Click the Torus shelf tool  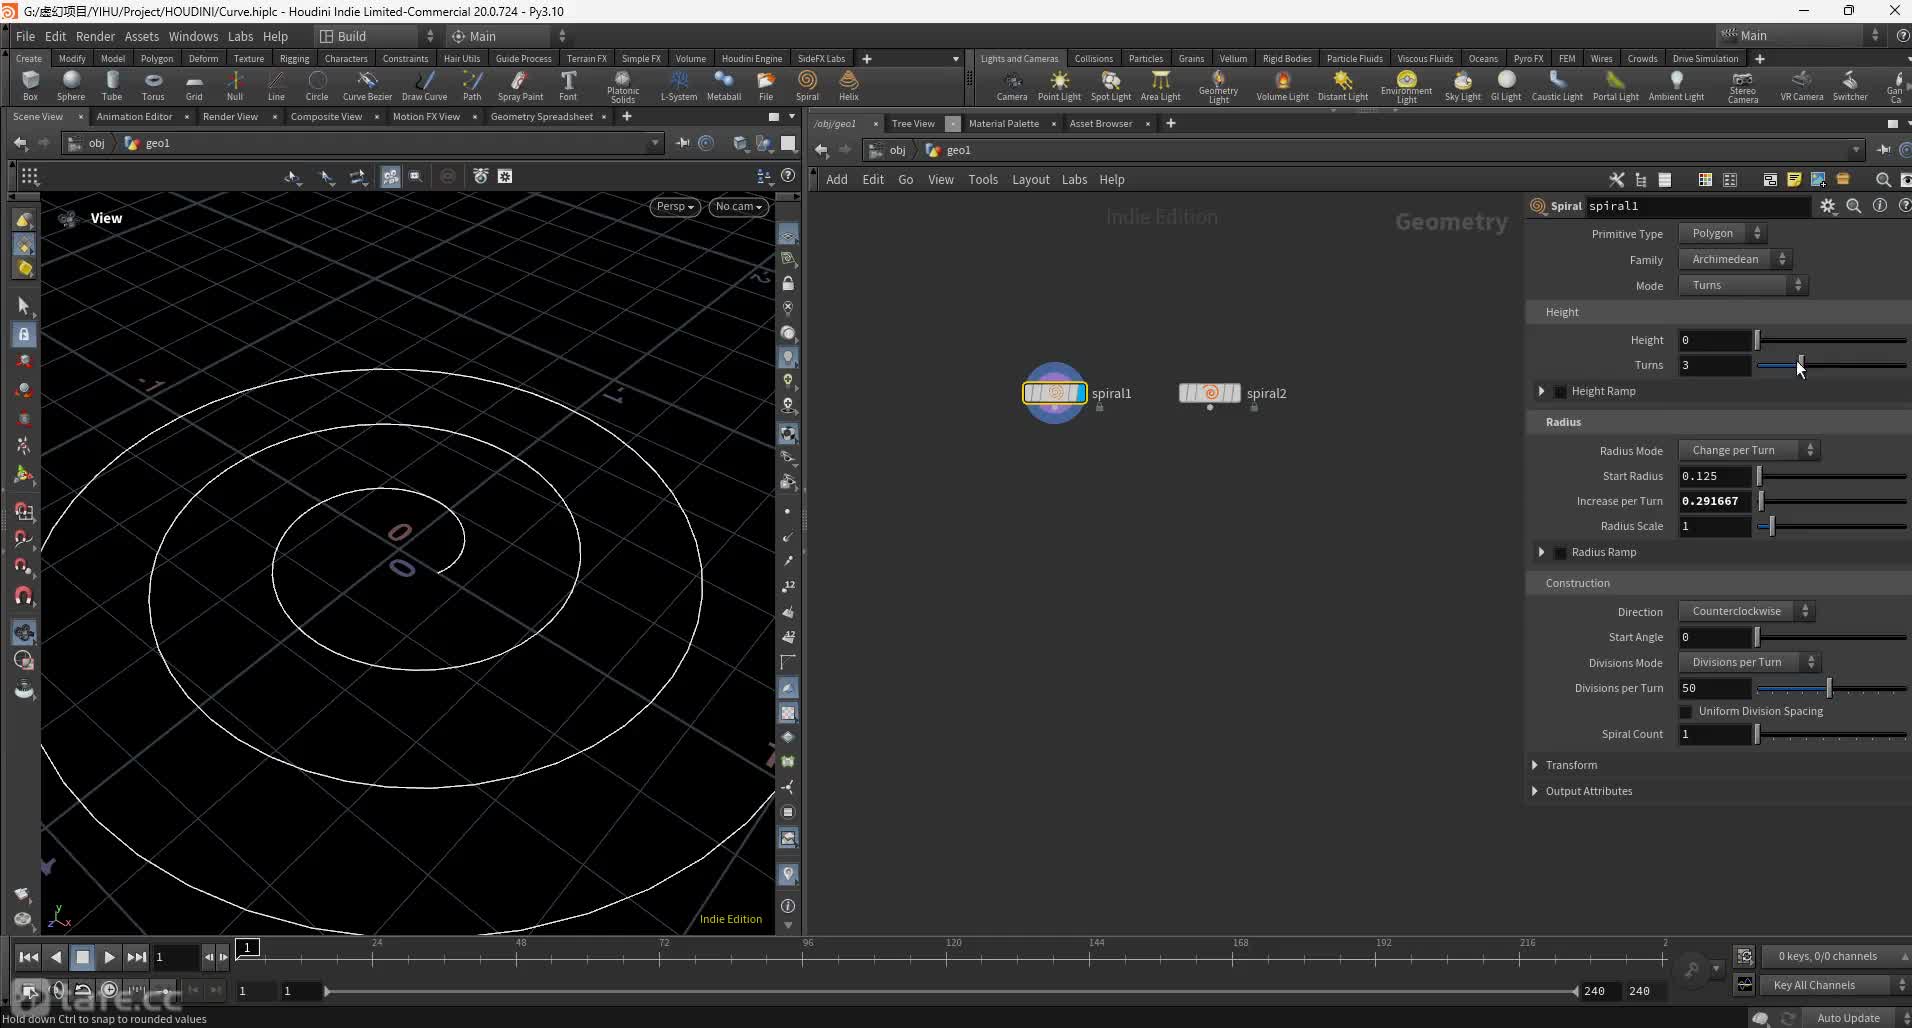click(153, 86)
